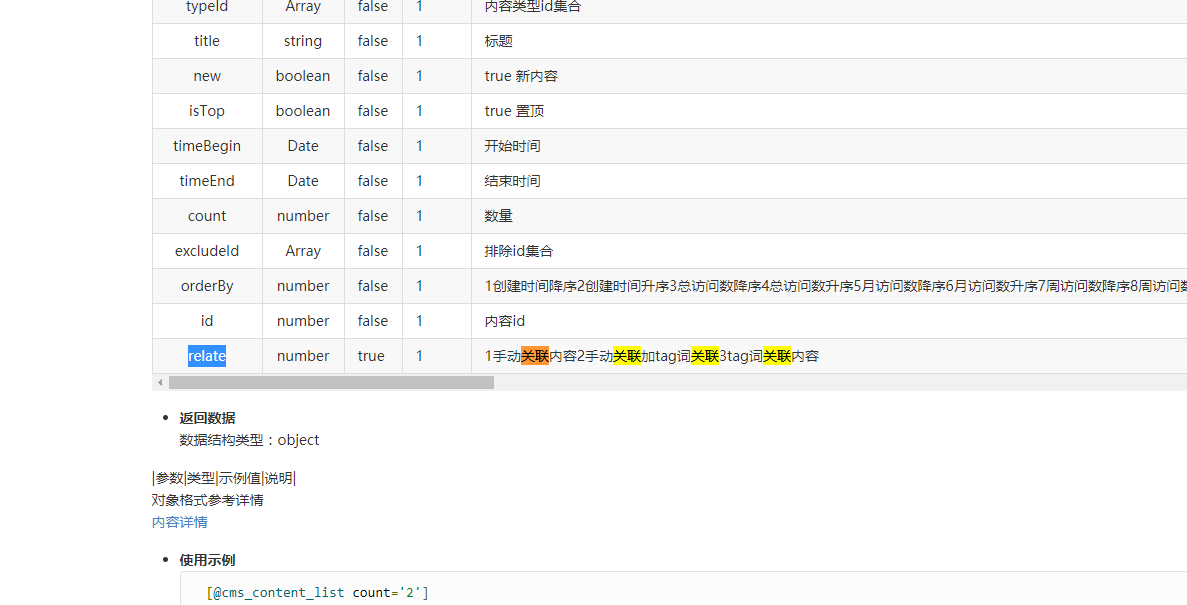1187x605 pixels.
Task: Click the 'count' parameter cell
Action: pos(207,216)
